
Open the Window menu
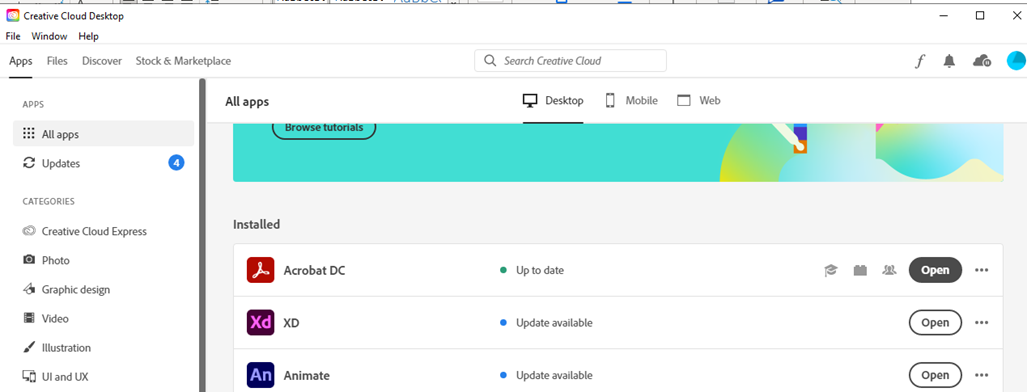(x=49, y=37)
